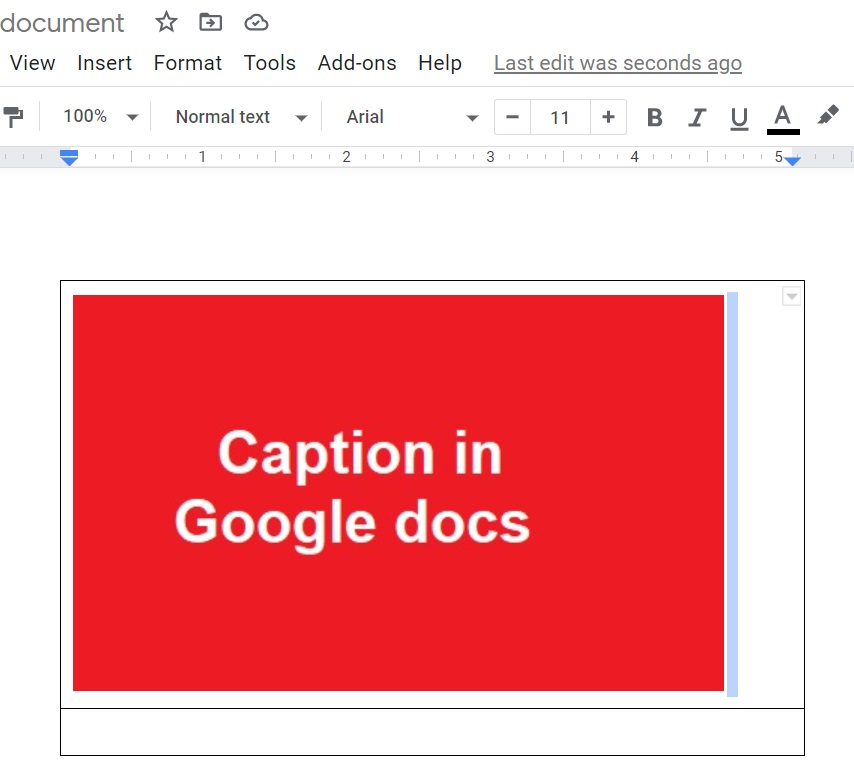
Task: Increase font size with plus button
Action: tap(608, 117)
